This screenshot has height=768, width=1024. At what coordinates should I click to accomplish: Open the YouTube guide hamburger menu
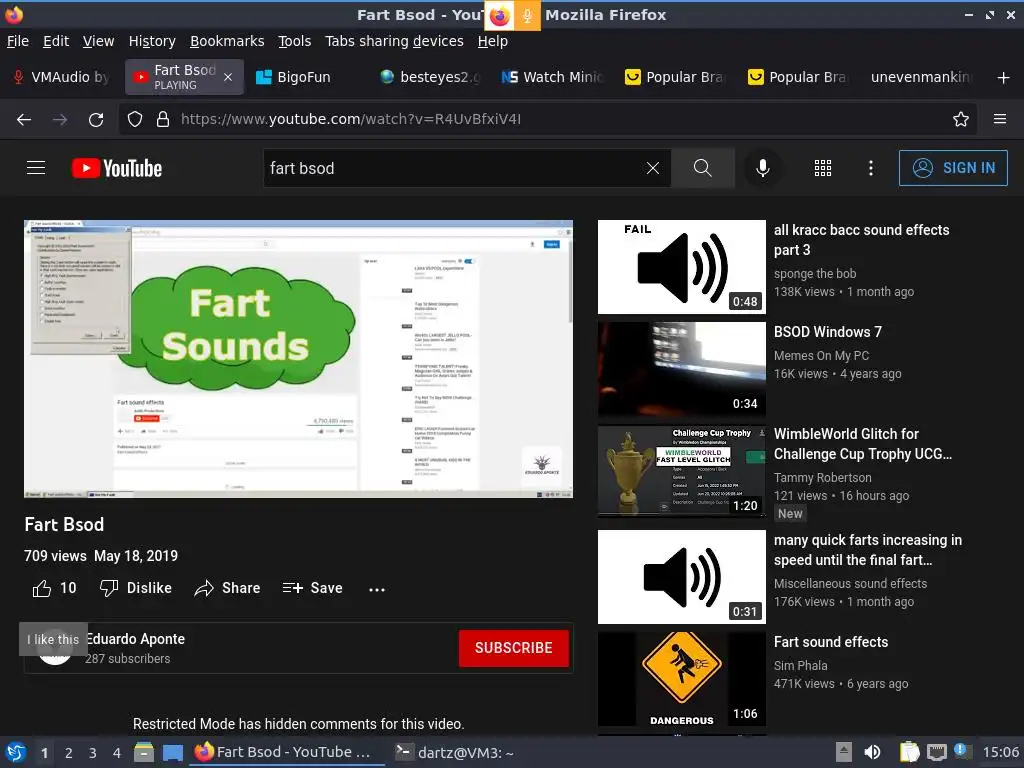coord(36,168)
